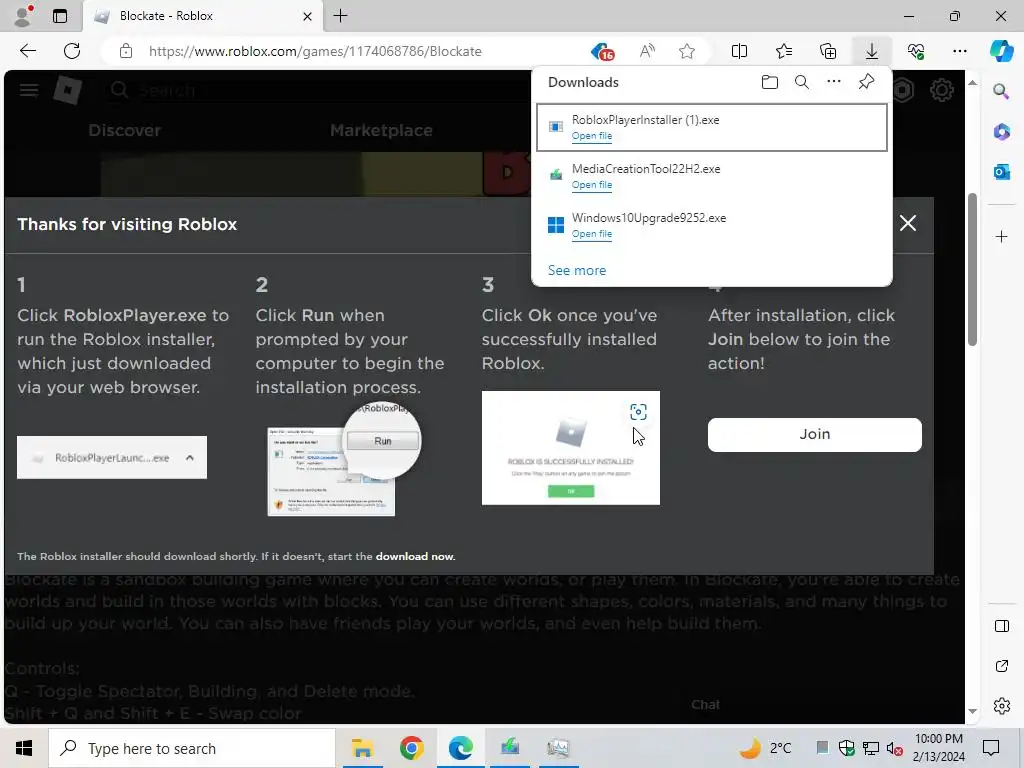
Task: Open downloads folder icon
Action: point(770,82)
